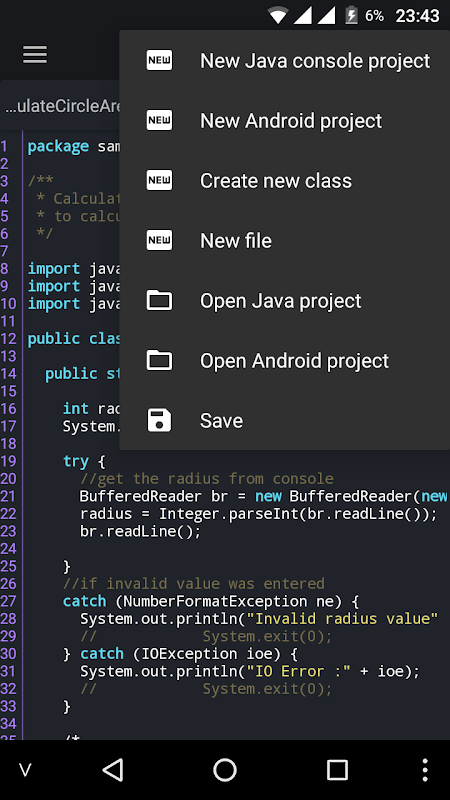
Task: Click the 'catch (IOException ioe)' line
Action: click(x=180, y=654)
